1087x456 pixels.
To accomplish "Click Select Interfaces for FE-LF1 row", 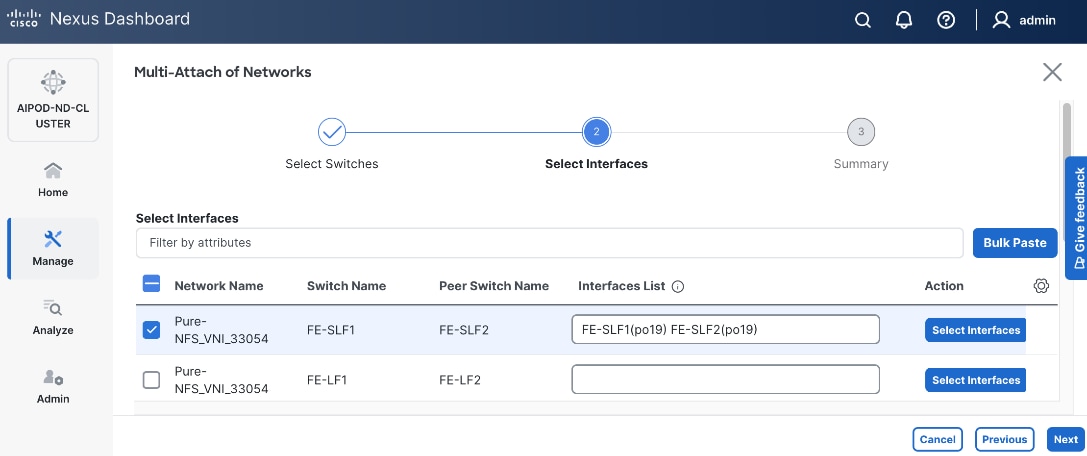I will click(975, 380).
